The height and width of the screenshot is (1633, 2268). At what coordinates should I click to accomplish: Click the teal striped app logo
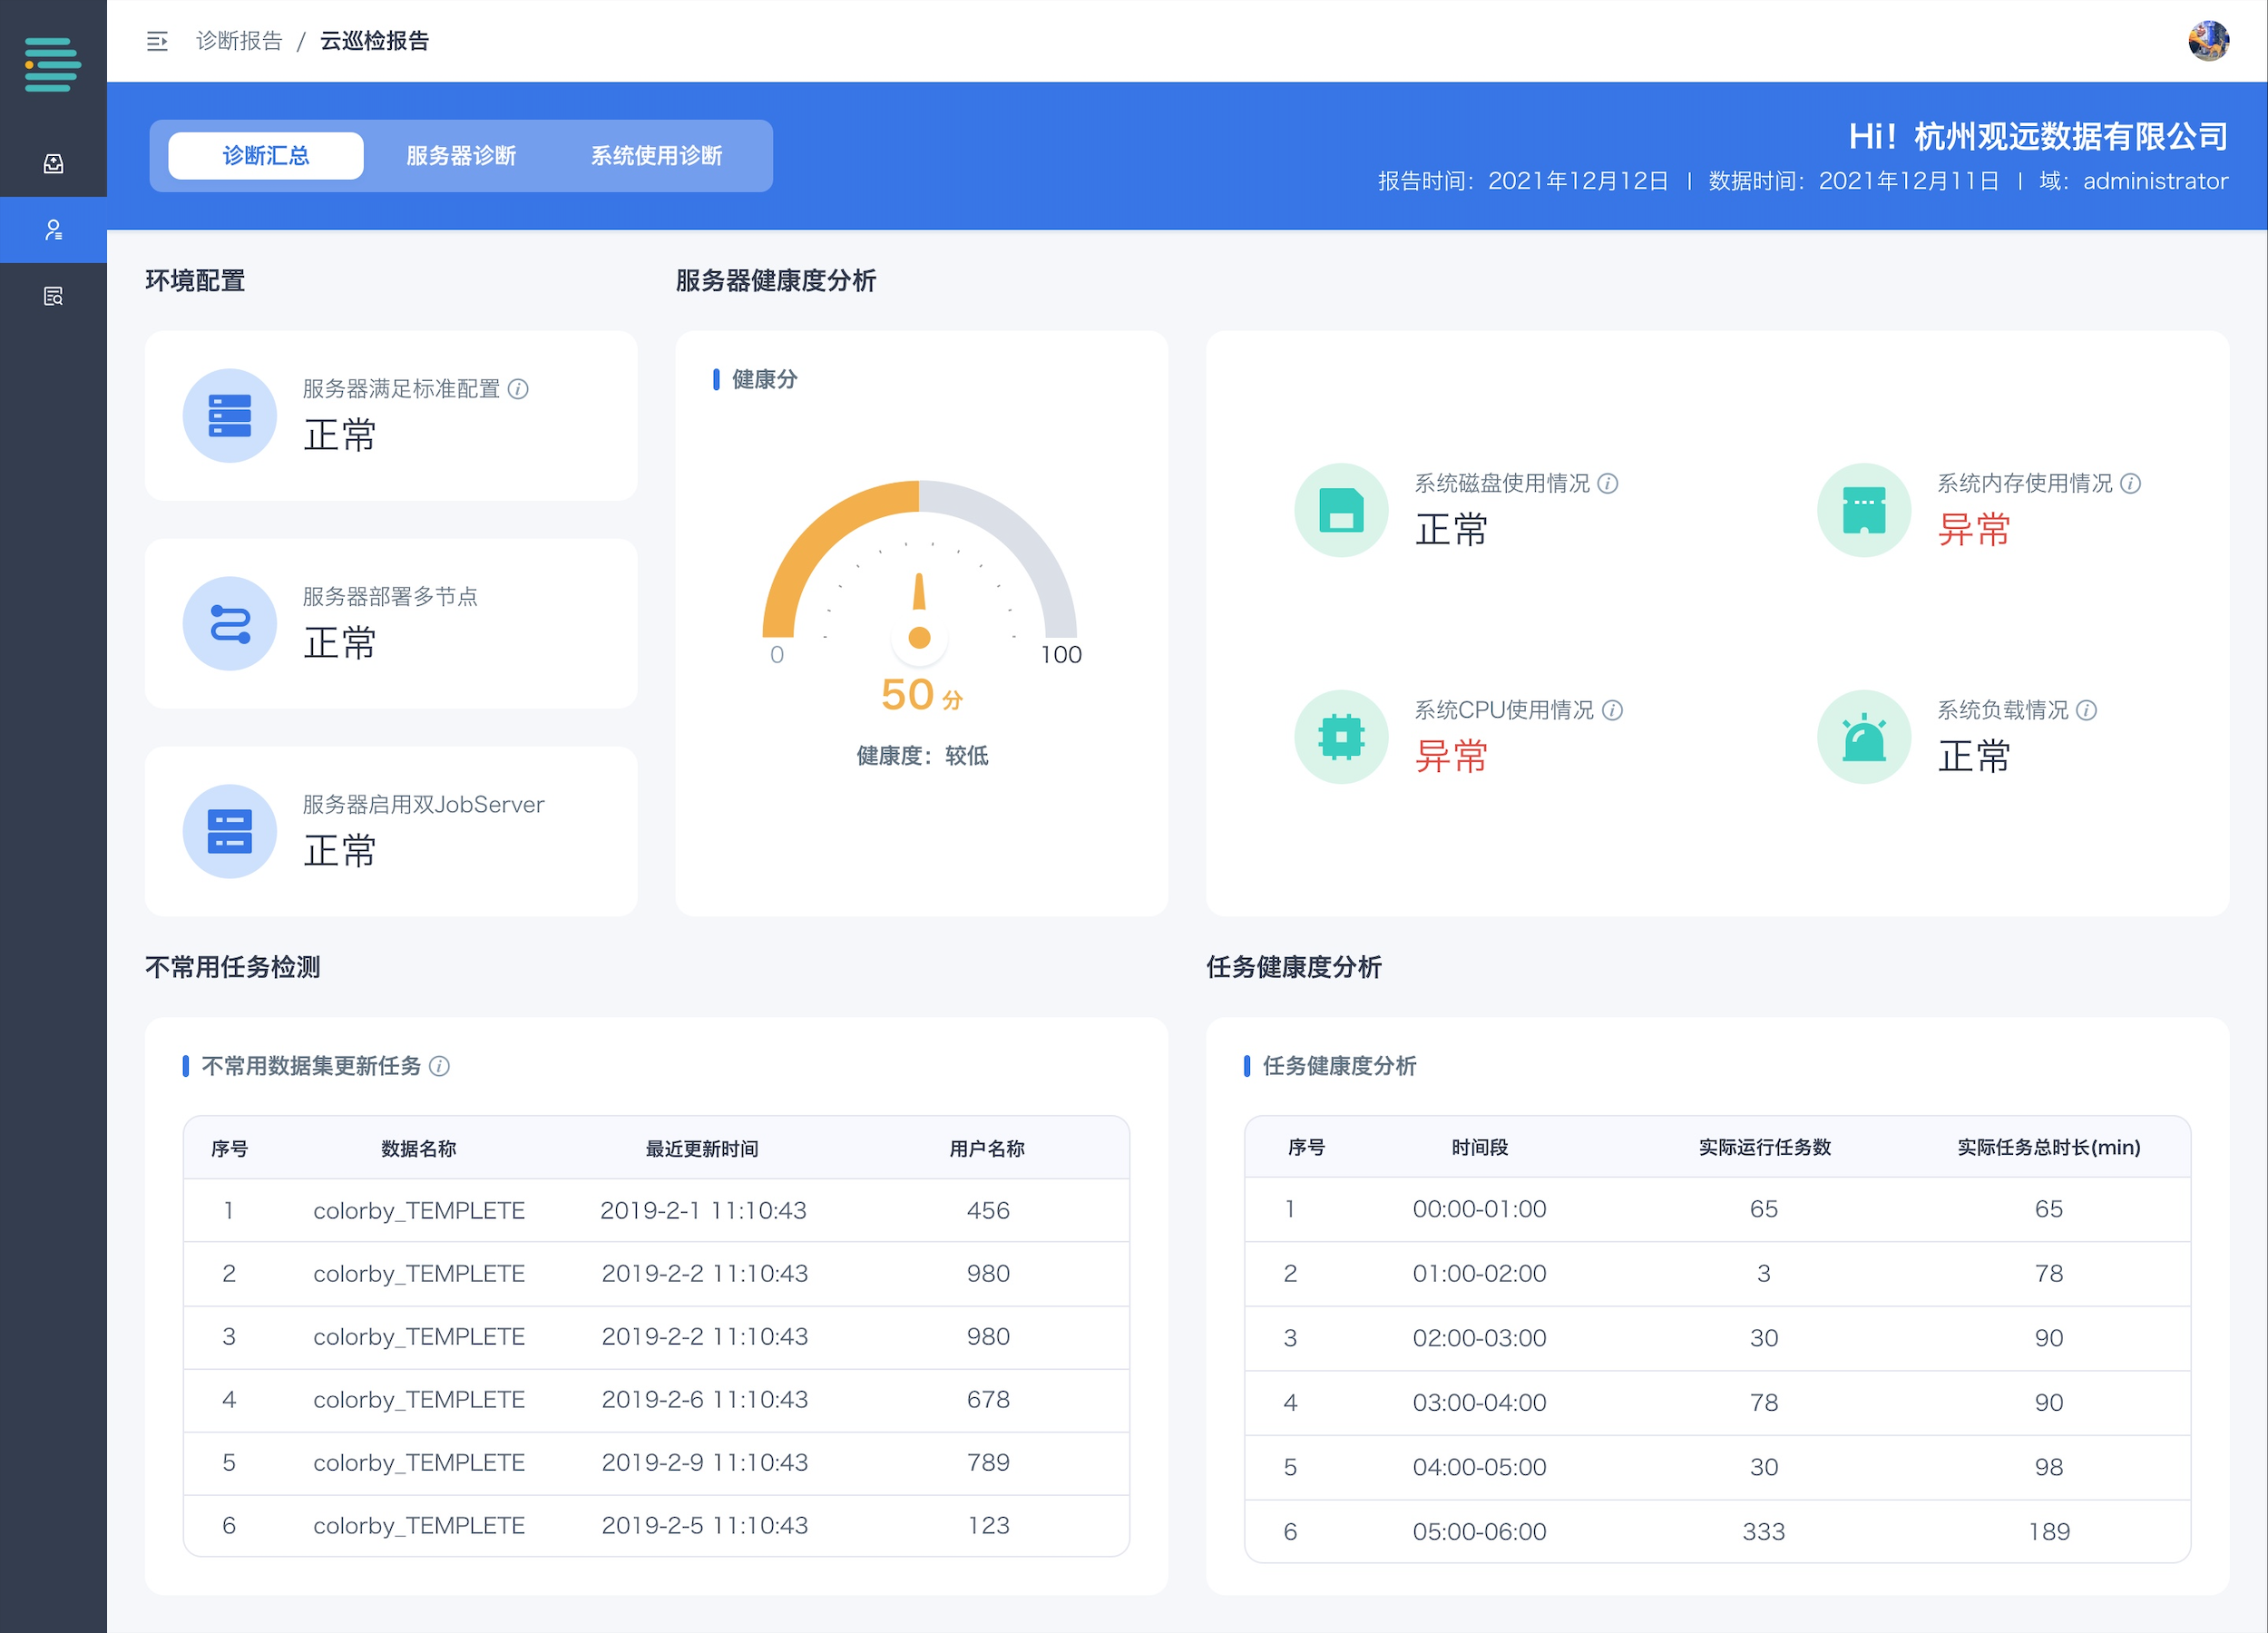click(x=52, y=64)
